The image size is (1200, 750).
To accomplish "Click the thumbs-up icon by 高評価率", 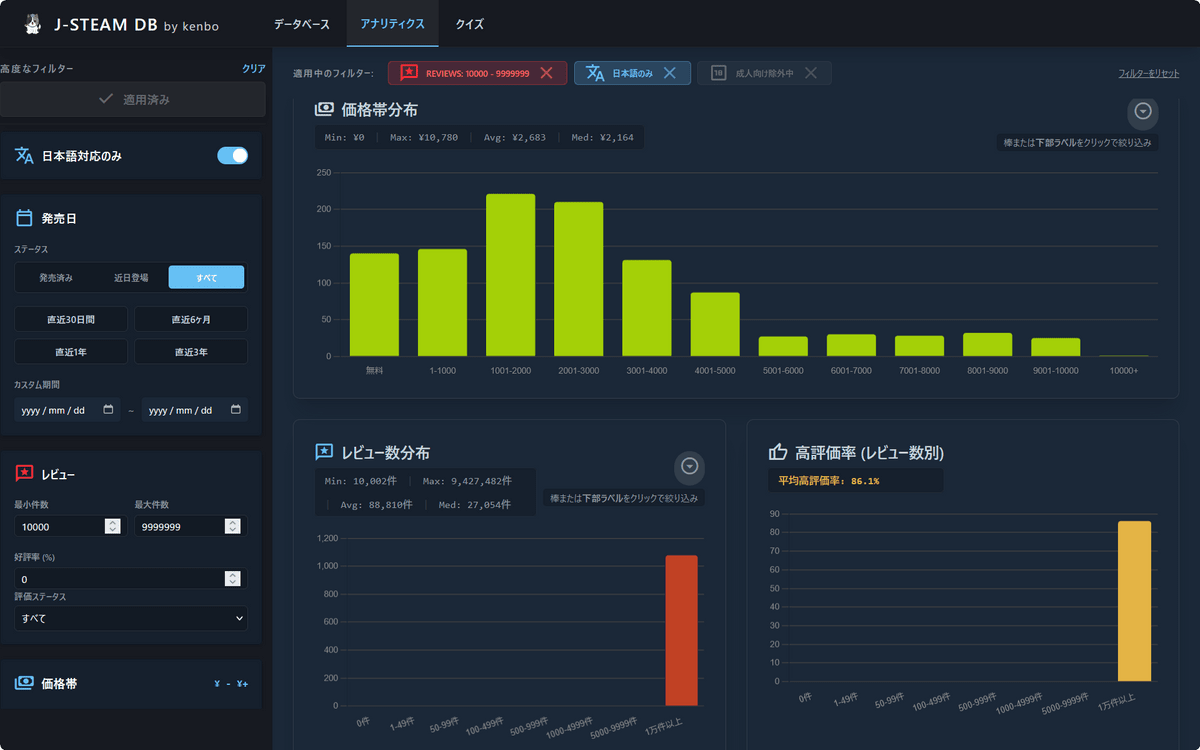I will [x=778, y=453].
